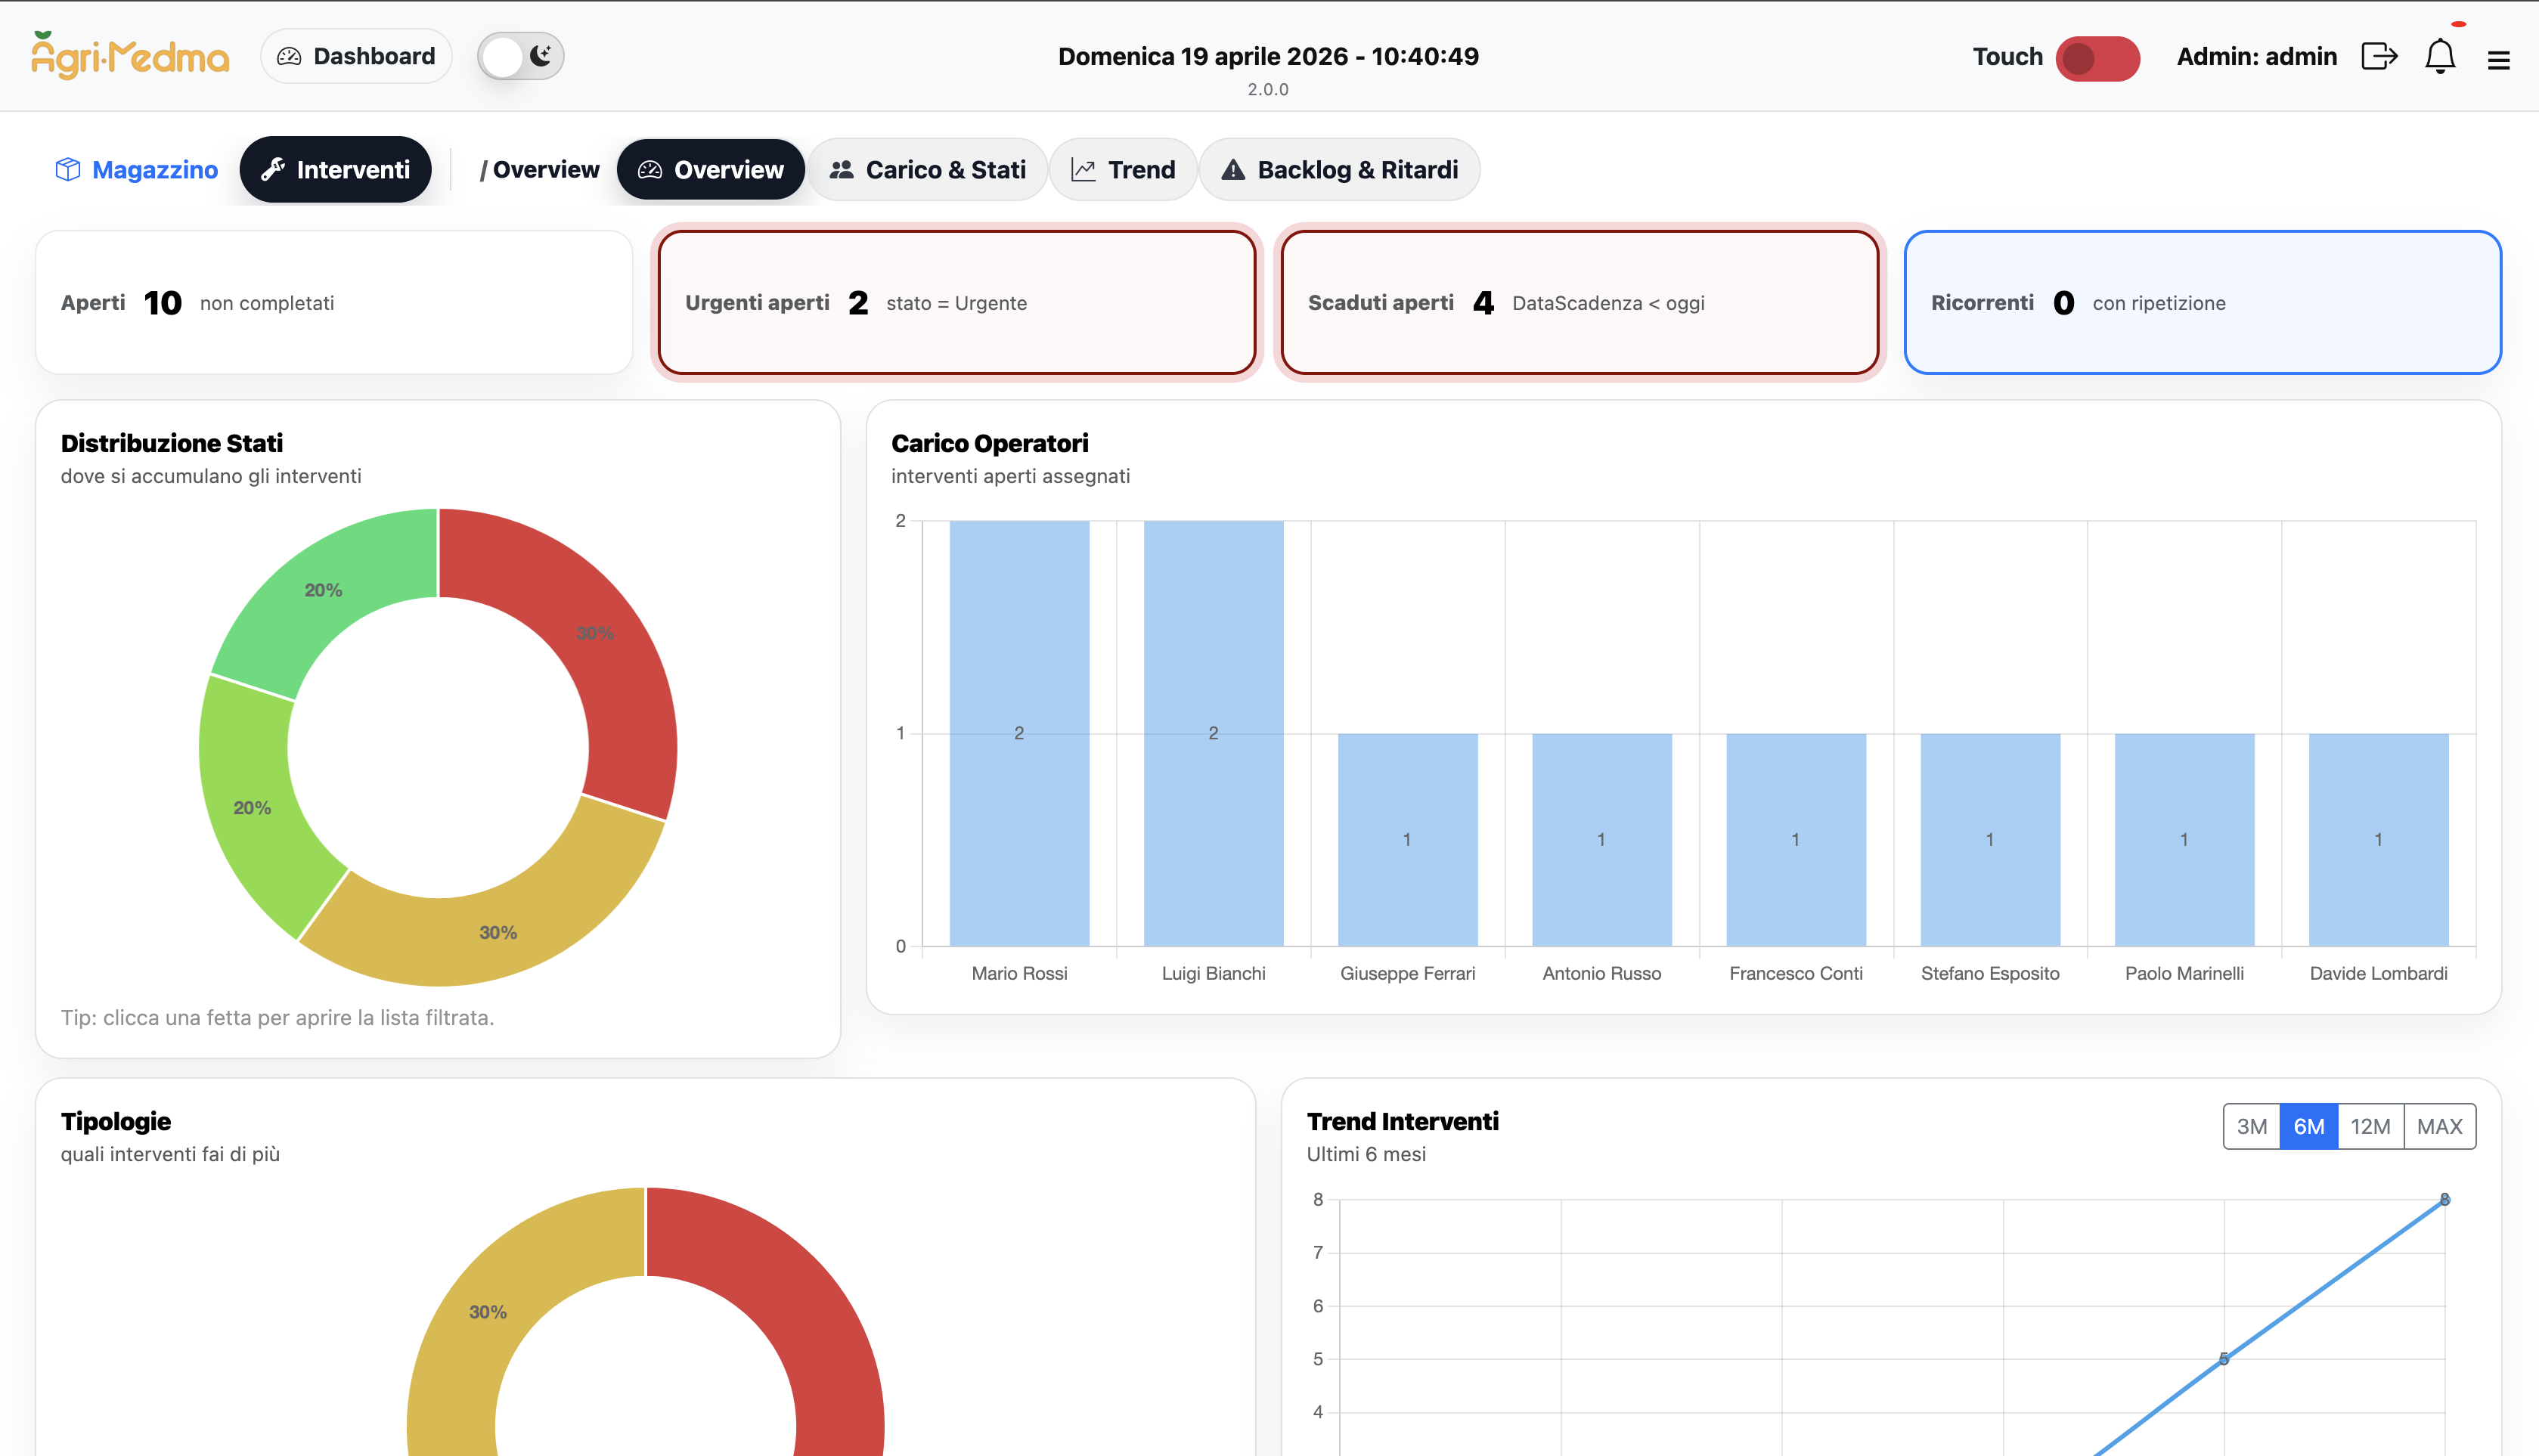Open the Ricorrenti card
2539x1456 pixels.
(x=2203, y=303)
